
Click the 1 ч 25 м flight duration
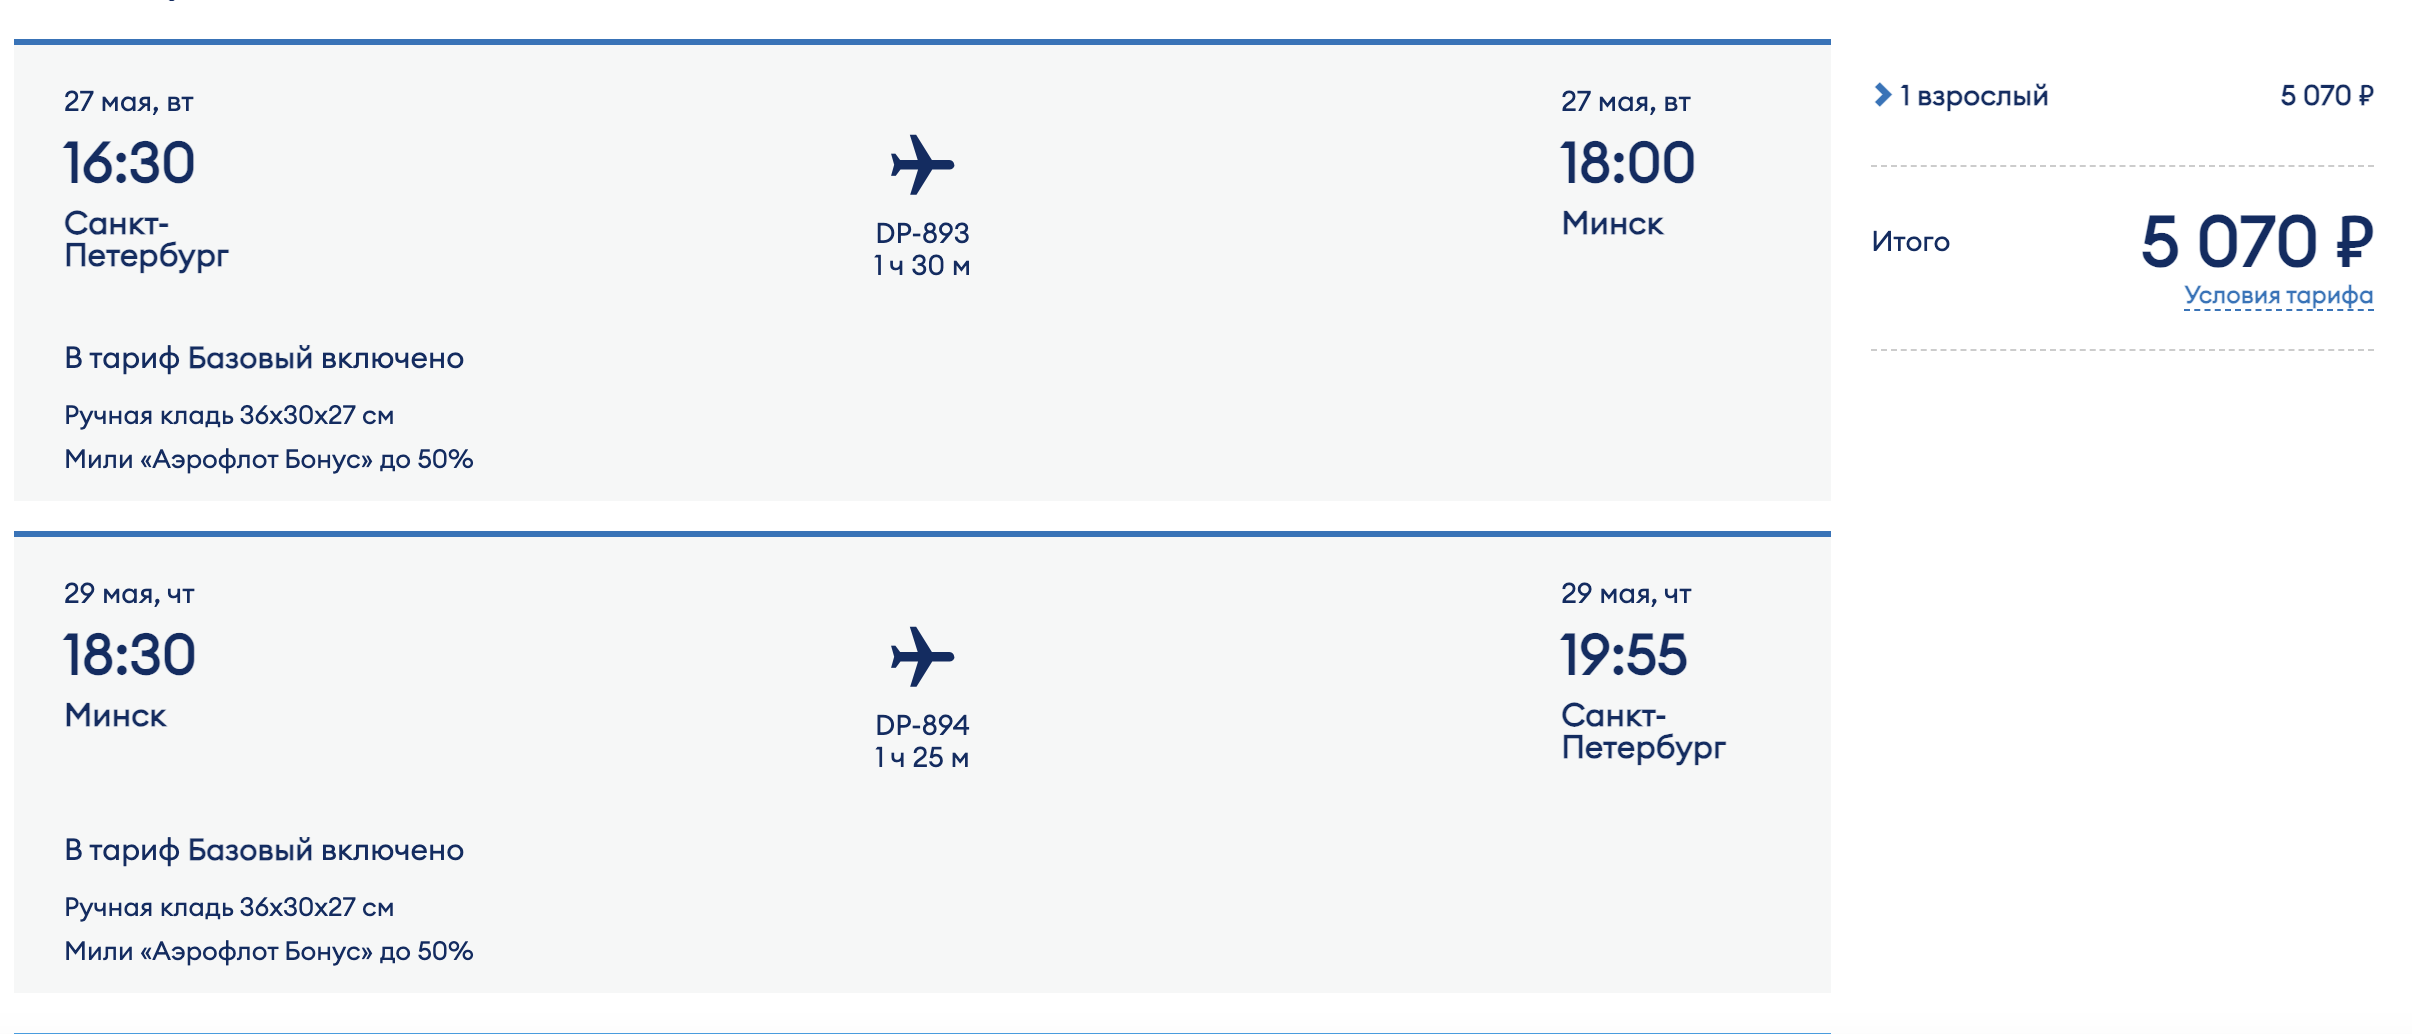pyautogui.click(x=922, y=758)
